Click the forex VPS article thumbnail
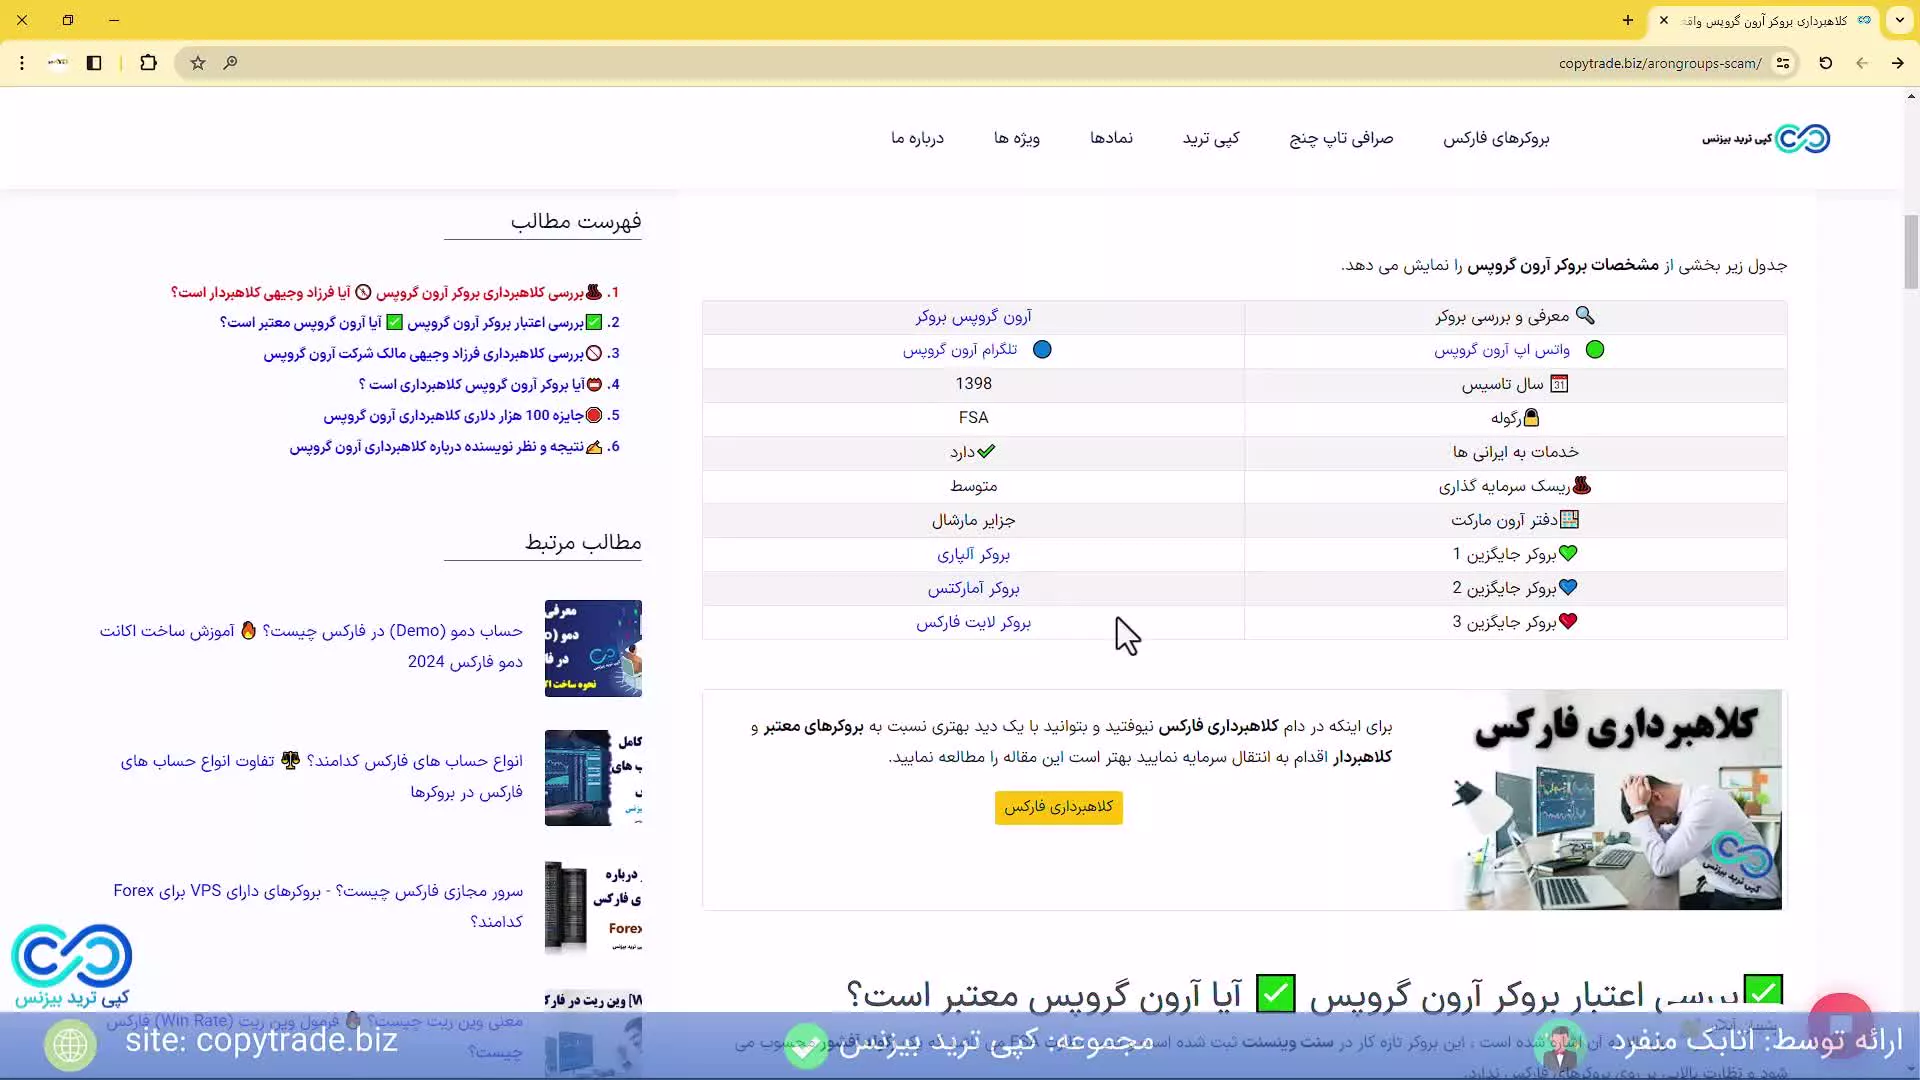The image size is (1920, 1080). tap(593, 907)
